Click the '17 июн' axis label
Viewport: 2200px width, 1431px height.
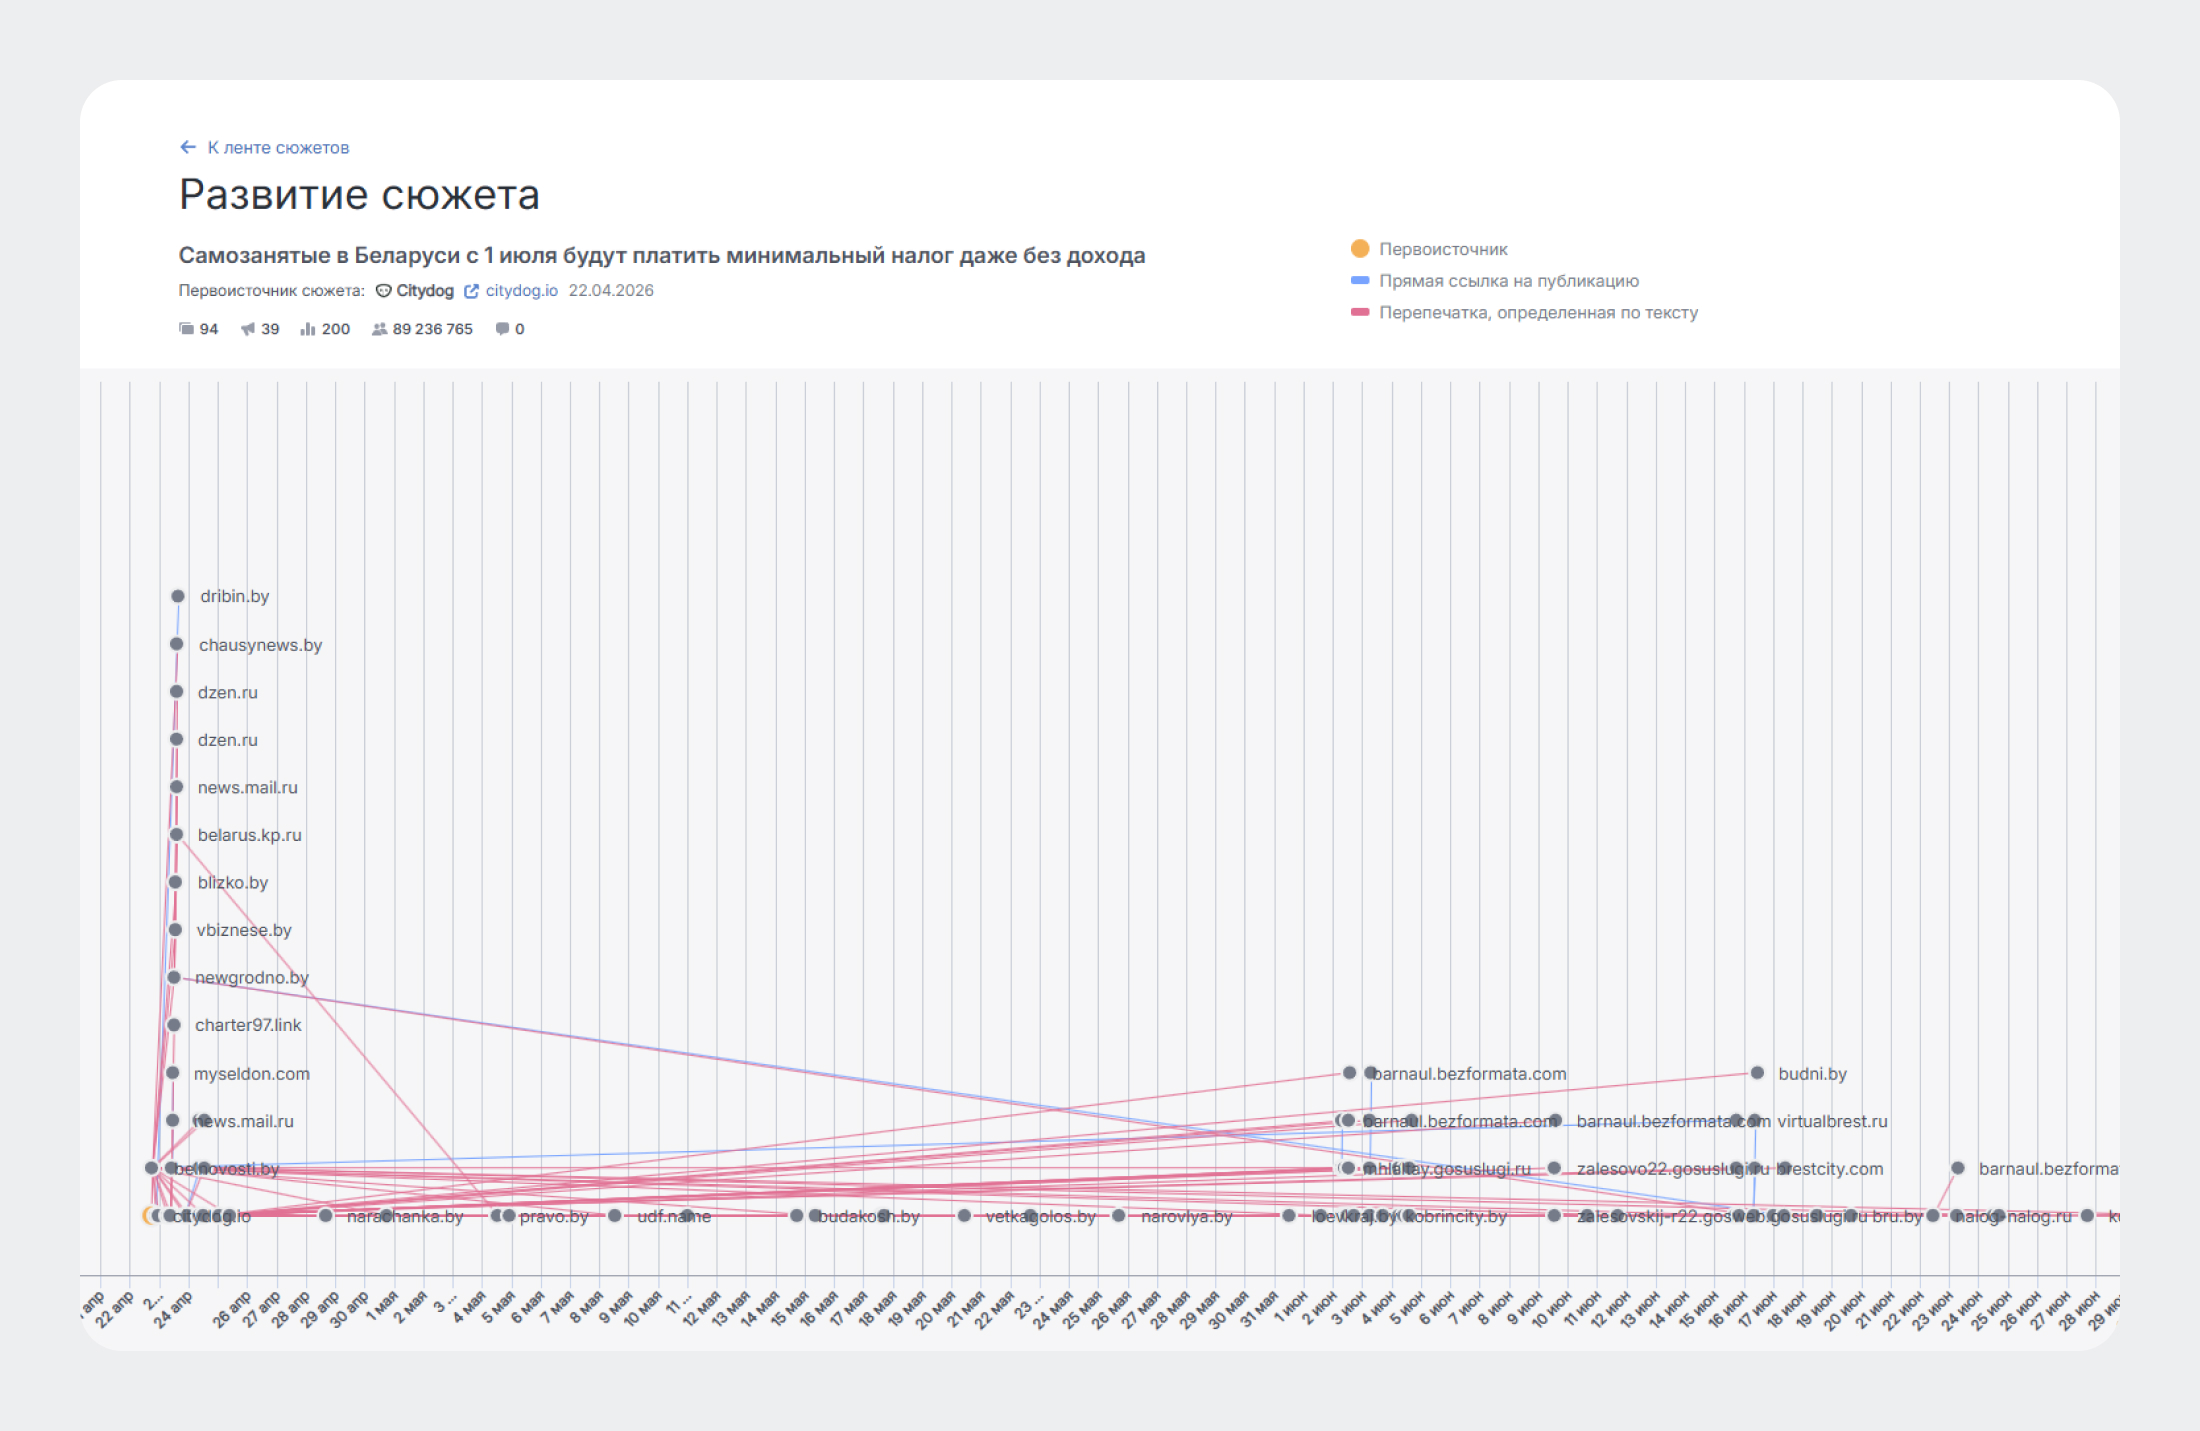1760,1310
